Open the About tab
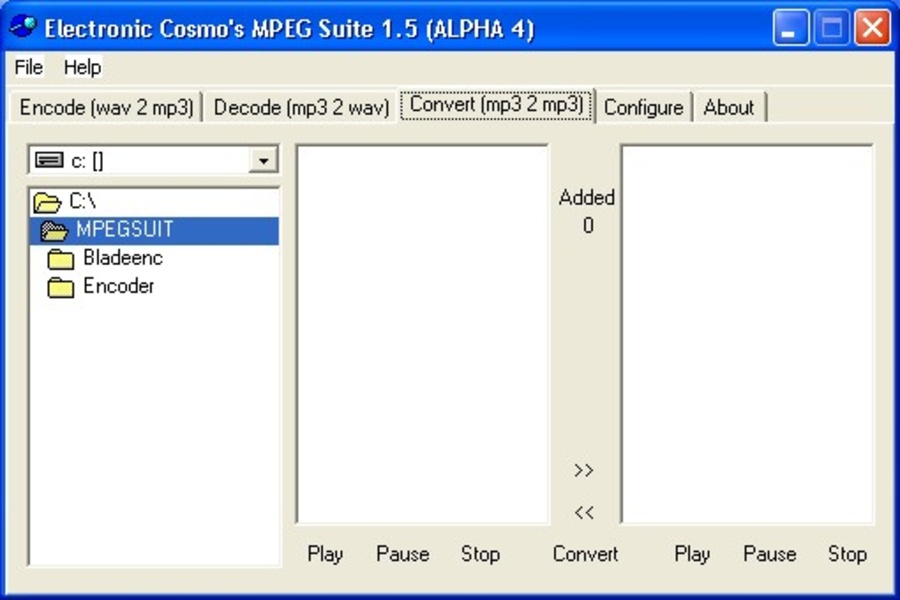This screenshot has height=600, width=900. [x=729, y=107]
